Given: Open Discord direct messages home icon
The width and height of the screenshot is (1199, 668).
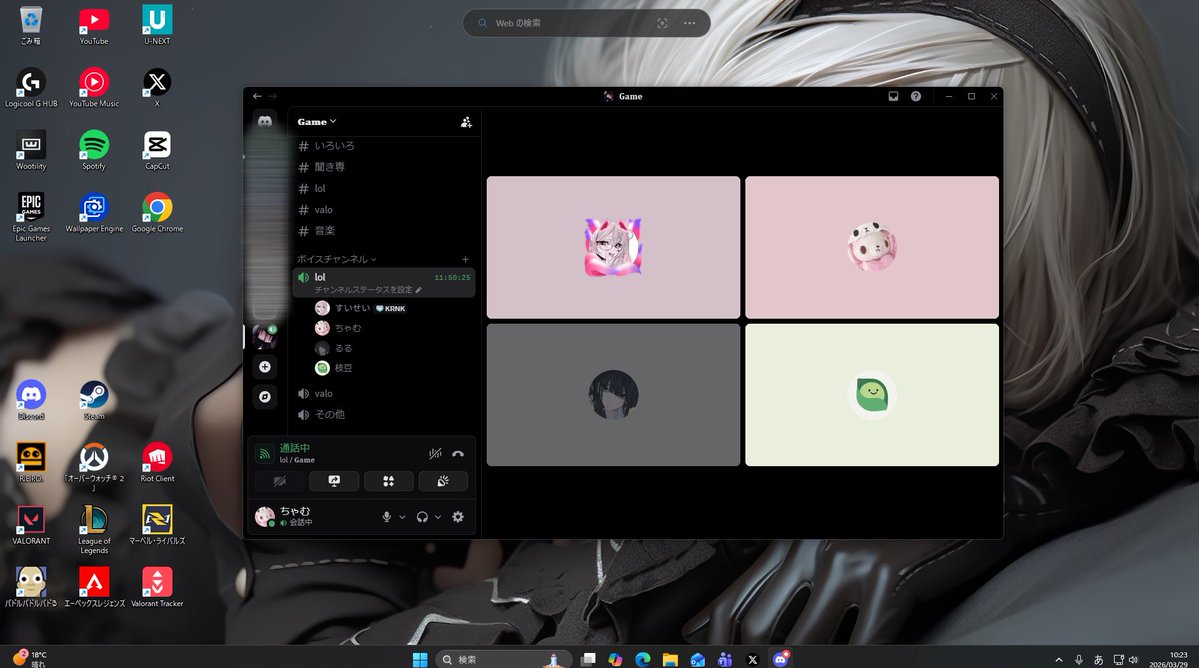Looking at the screenshot, I should click(265, 122).
